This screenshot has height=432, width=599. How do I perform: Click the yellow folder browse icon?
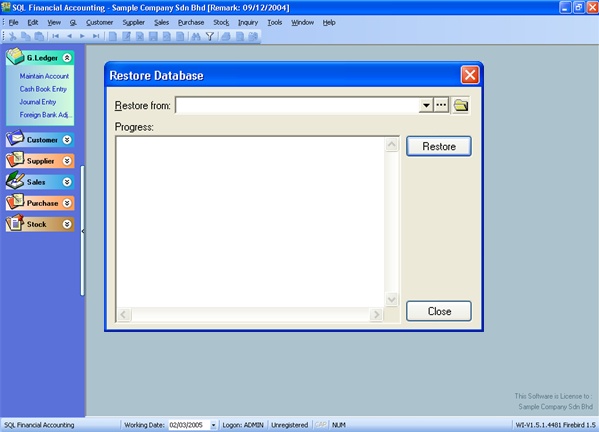pyautogui.click(x=460, y=105)
